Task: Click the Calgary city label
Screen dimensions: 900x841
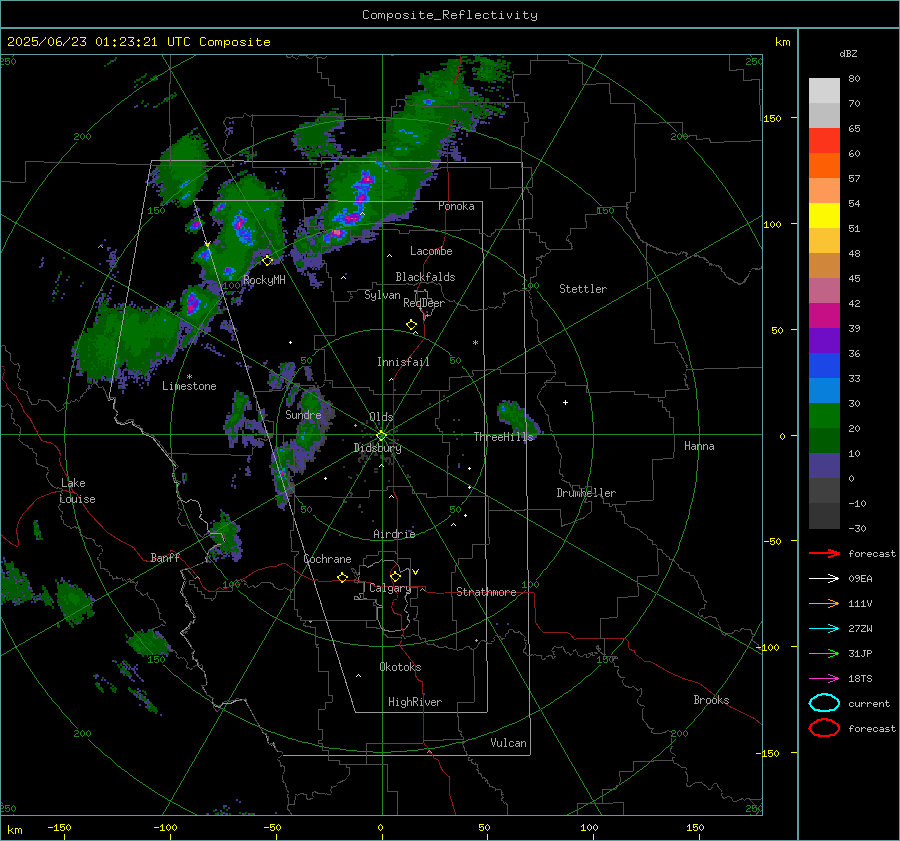Action: pos(390,588)
